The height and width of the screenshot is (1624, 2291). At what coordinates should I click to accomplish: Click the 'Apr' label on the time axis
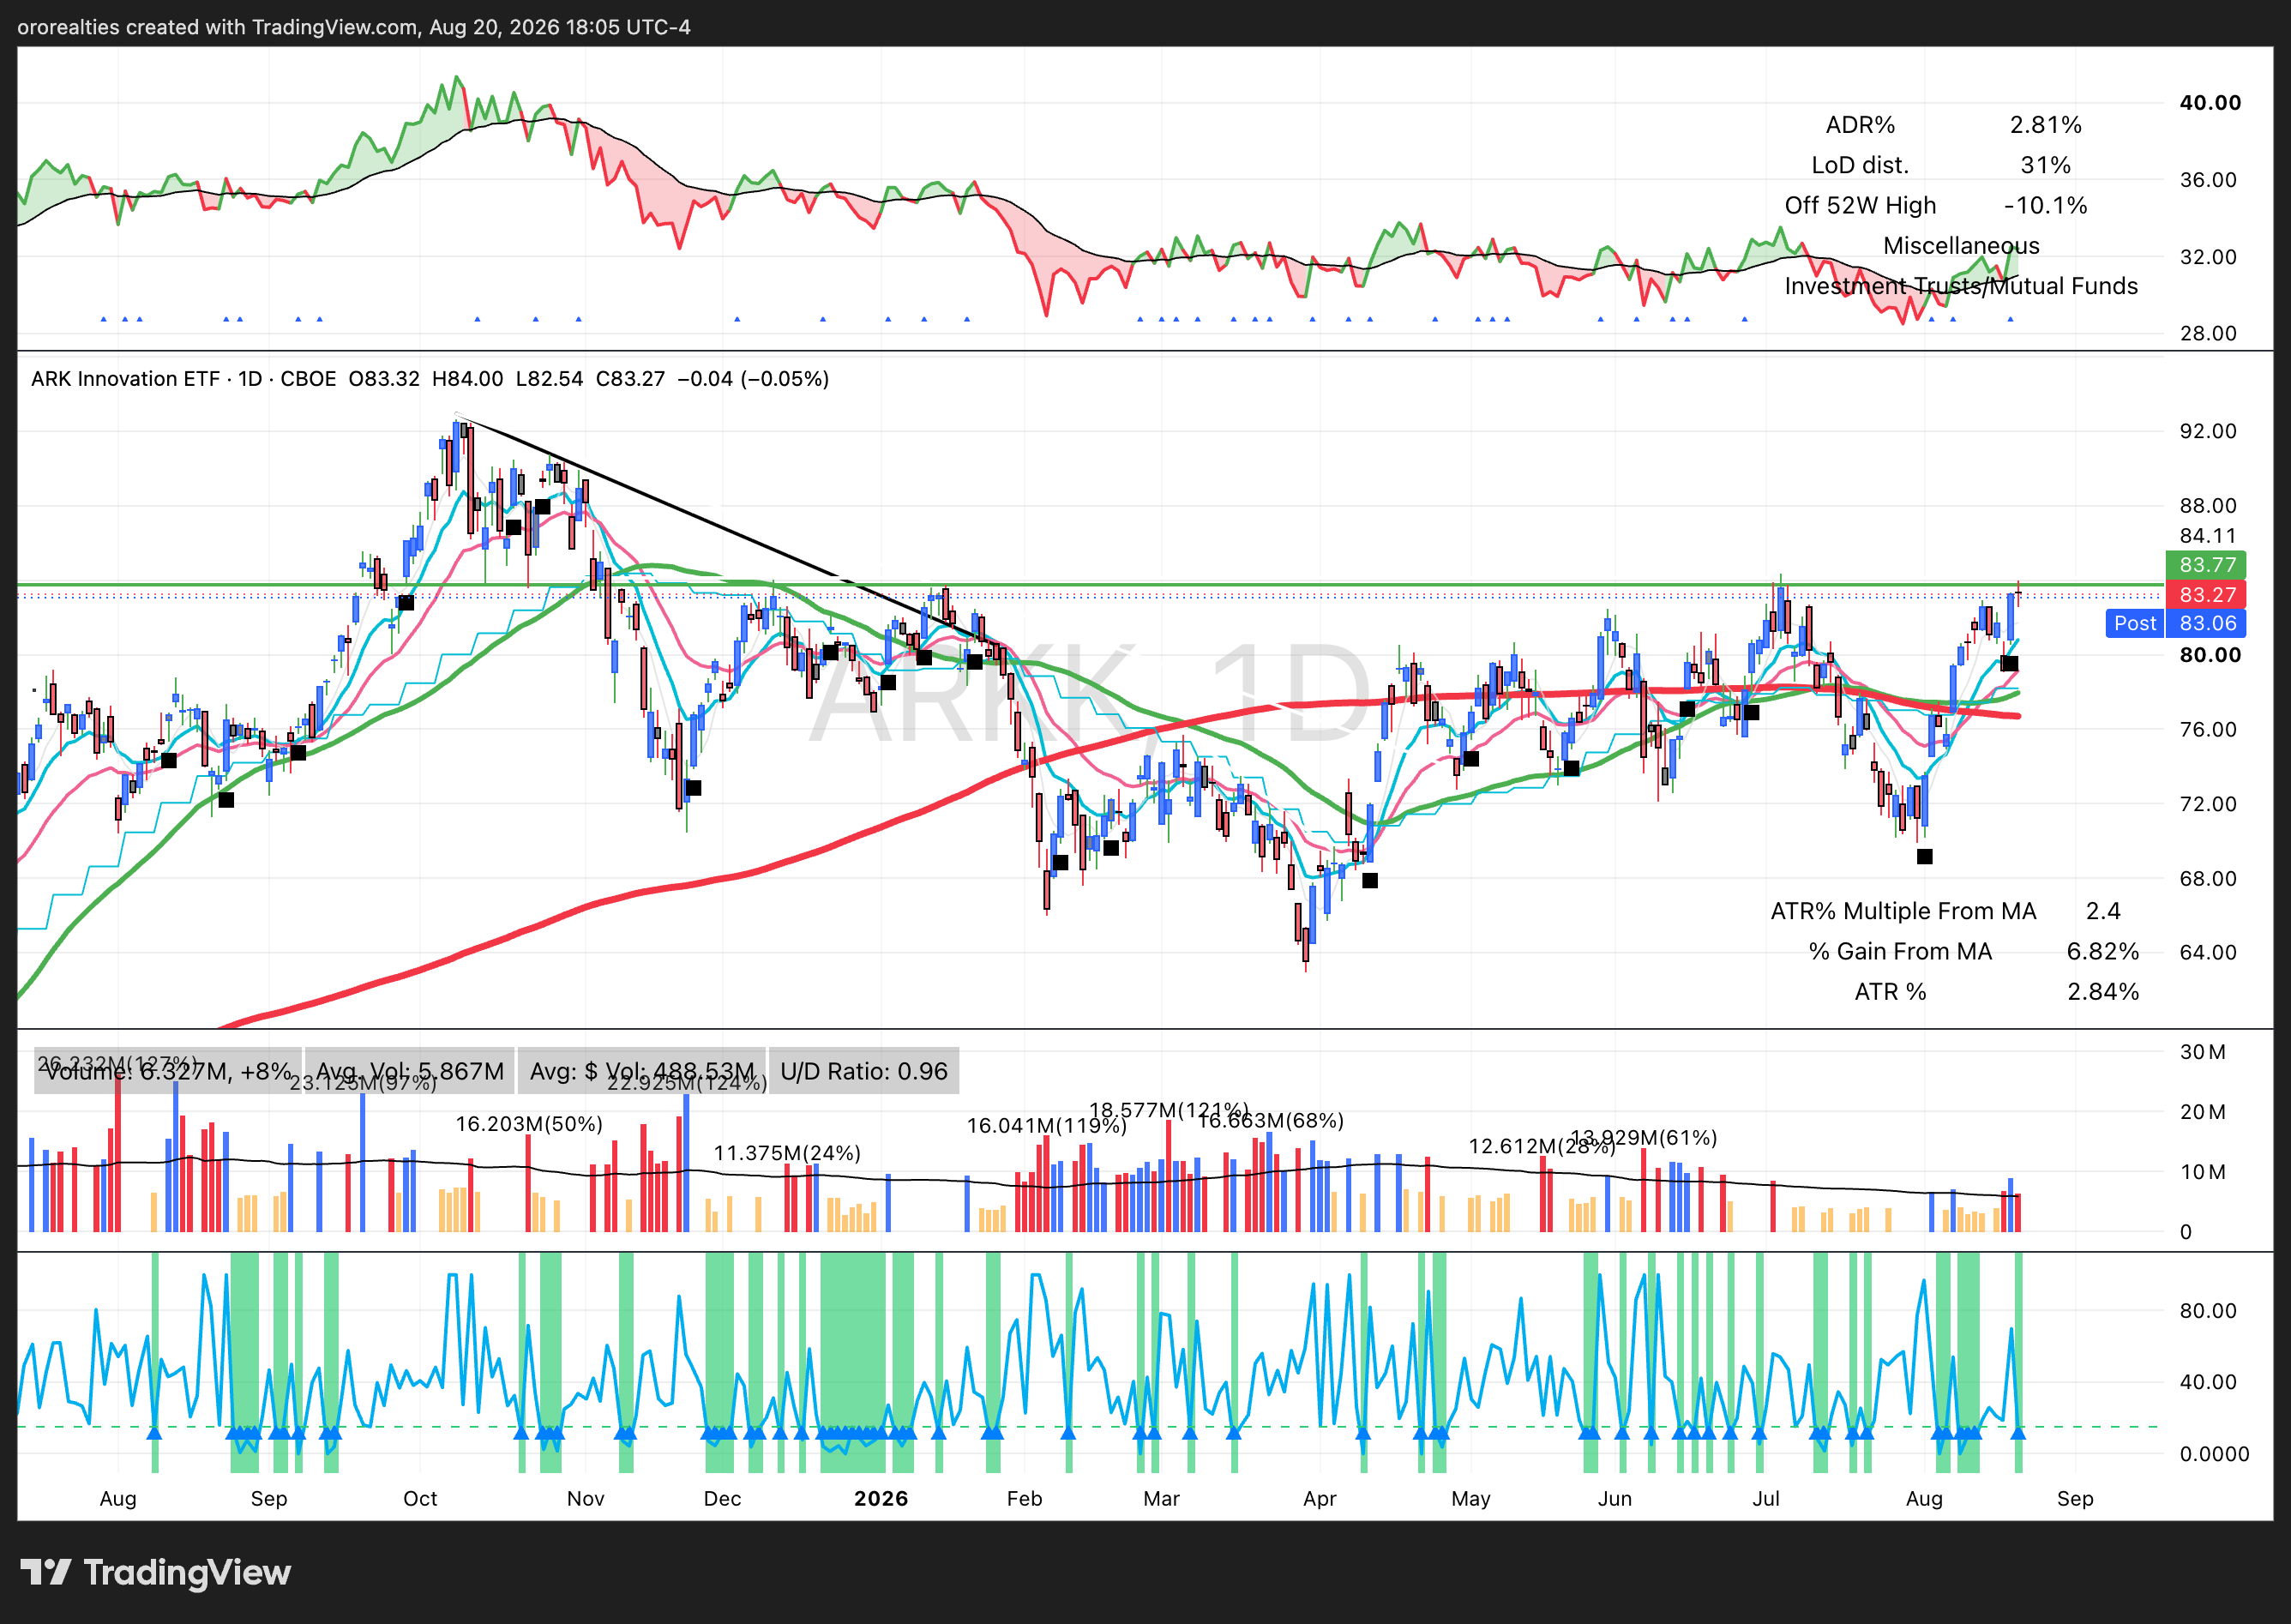(1320, 1499)
